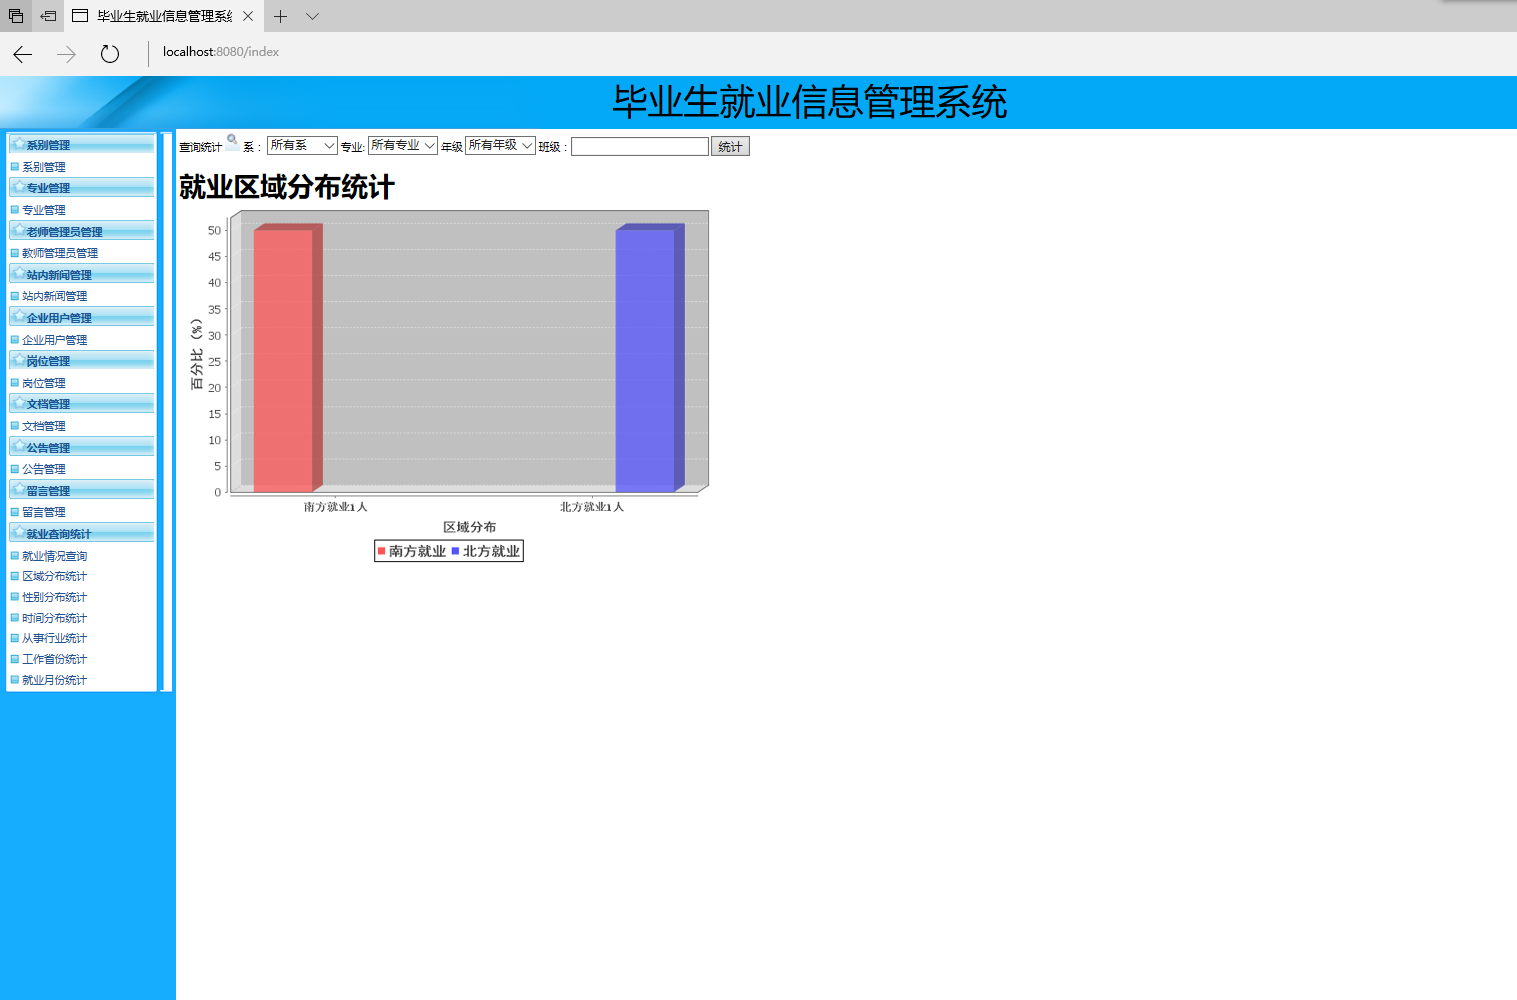This screenshot has height=1000, width=1517.
Task: Click the browser forward arrow
Action: pos(66,54)
